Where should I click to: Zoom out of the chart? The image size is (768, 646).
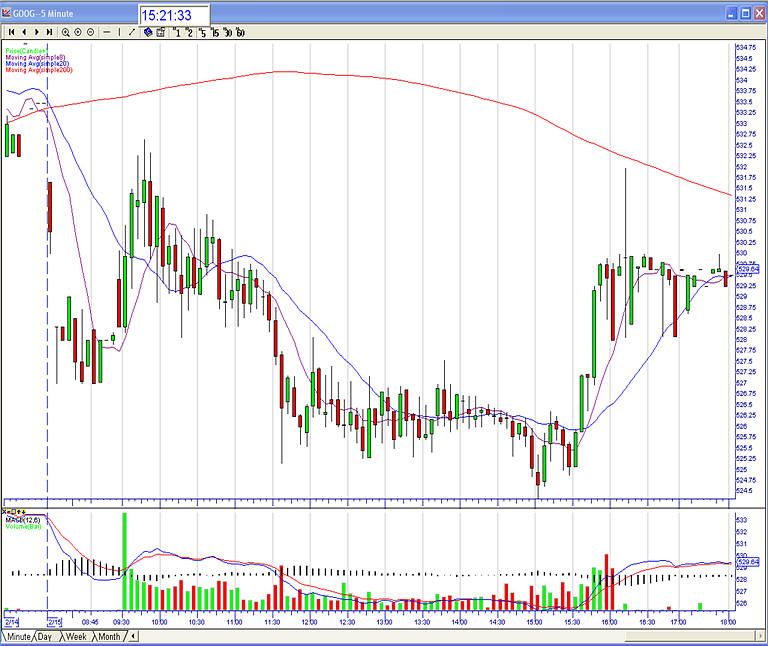coord(91,32)
